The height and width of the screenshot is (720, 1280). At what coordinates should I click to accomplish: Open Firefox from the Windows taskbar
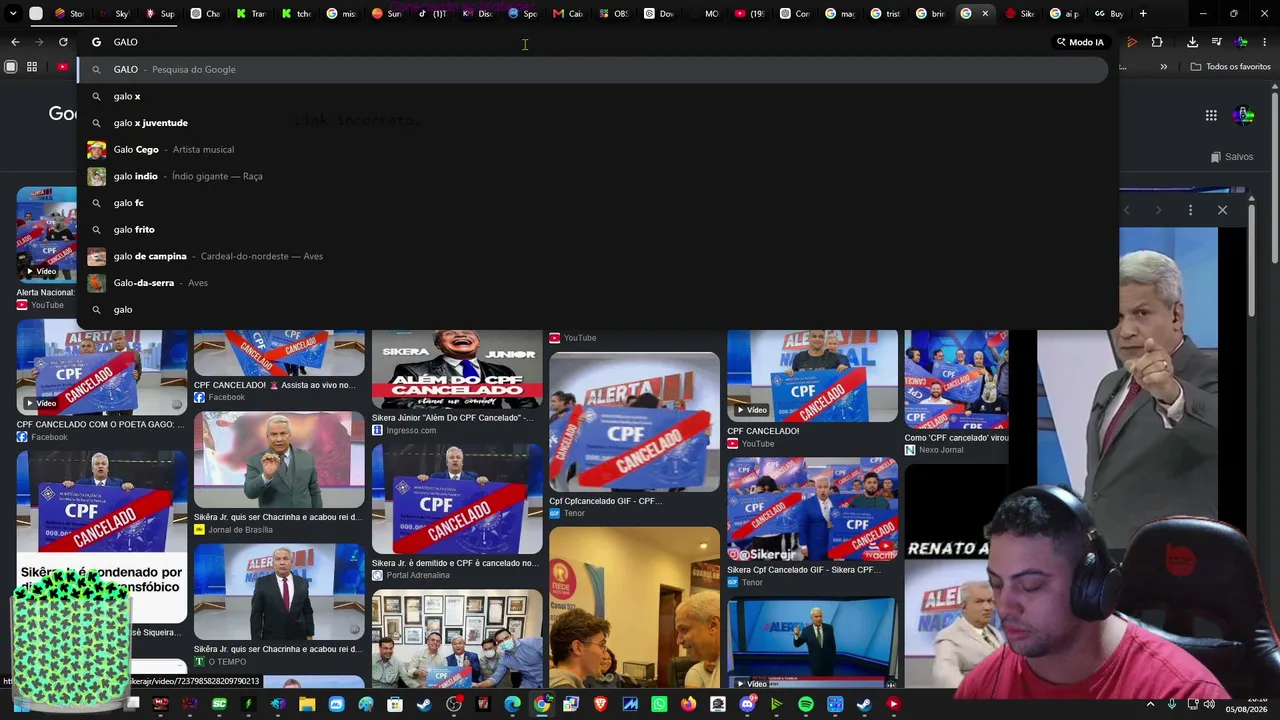pyautogui.click(x=688, y=705)
